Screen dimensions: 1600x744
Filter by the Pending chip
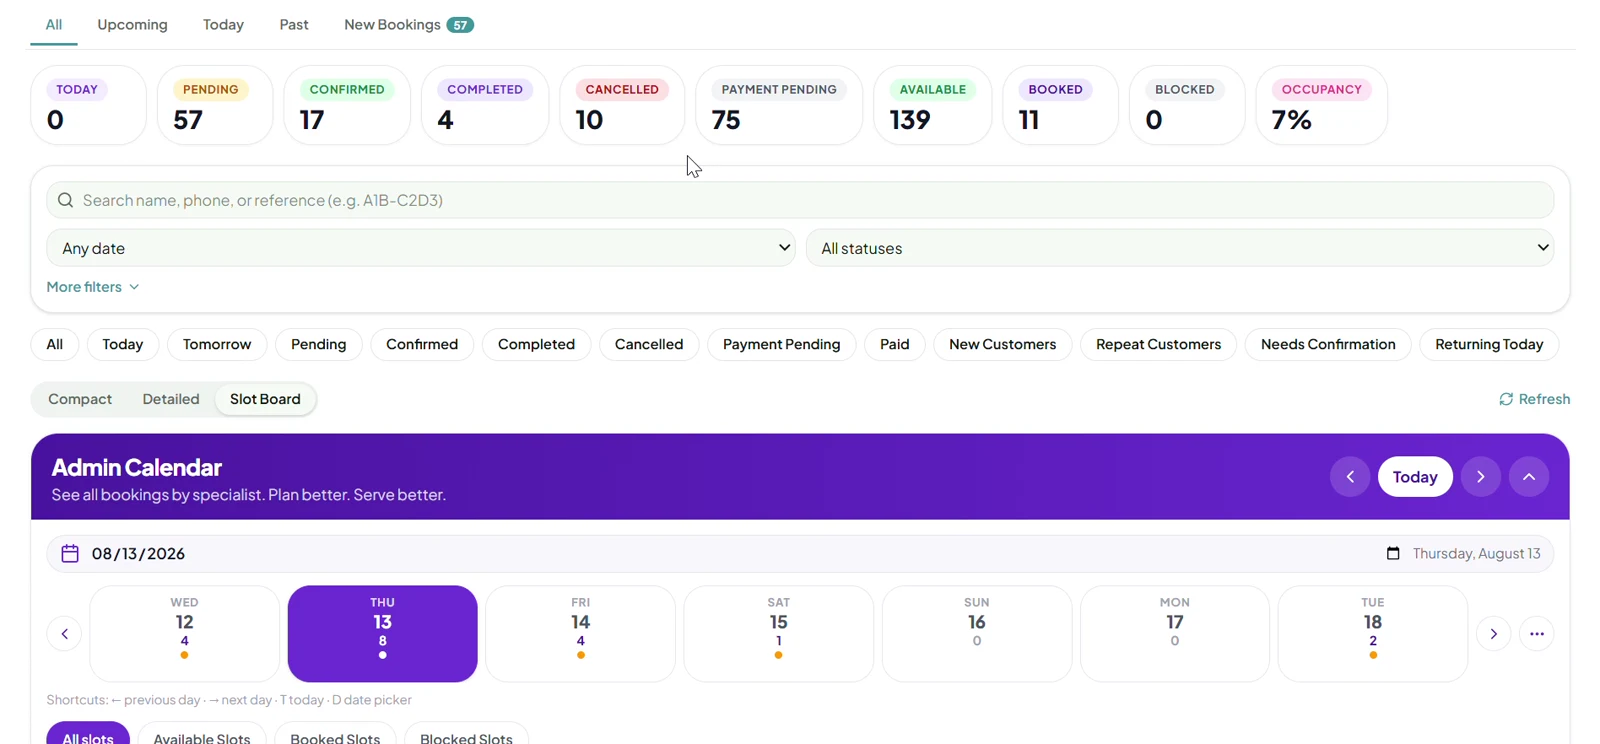[319, 344]
